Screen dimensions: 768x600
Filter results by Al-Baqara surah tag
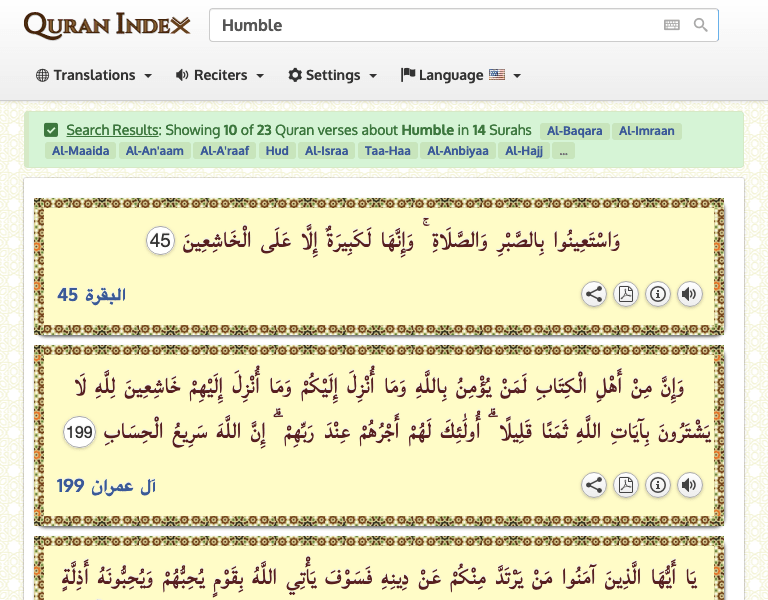point(573,131)
